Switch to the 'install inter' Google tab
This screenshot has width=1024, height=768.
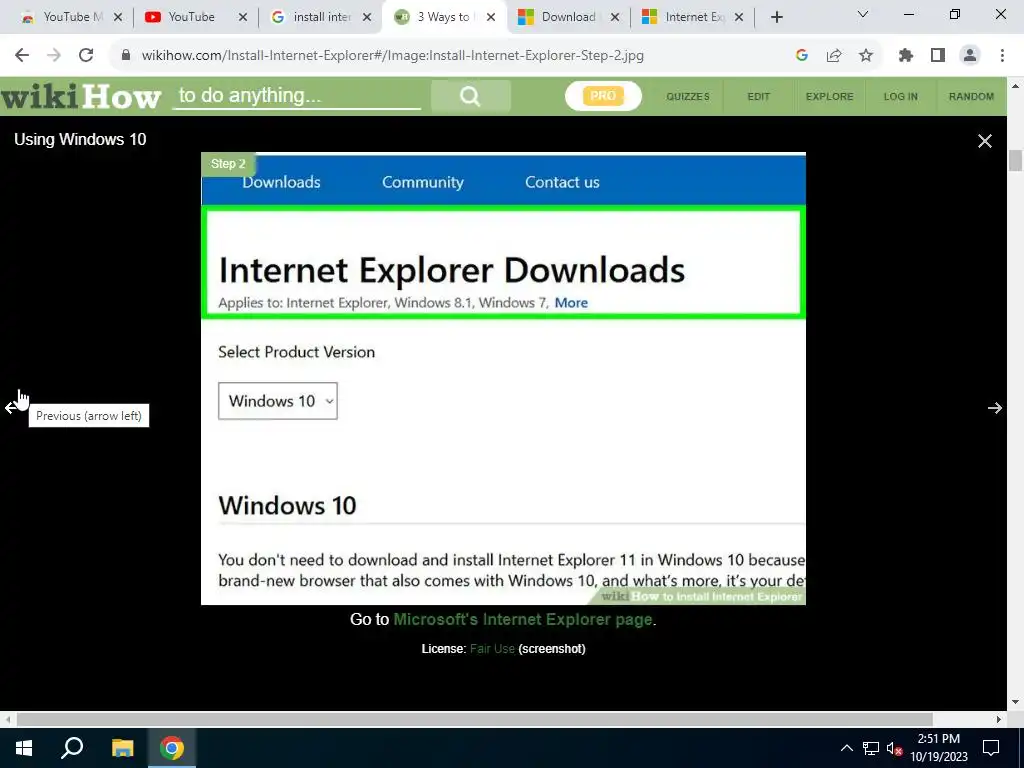tap(321, 18)
